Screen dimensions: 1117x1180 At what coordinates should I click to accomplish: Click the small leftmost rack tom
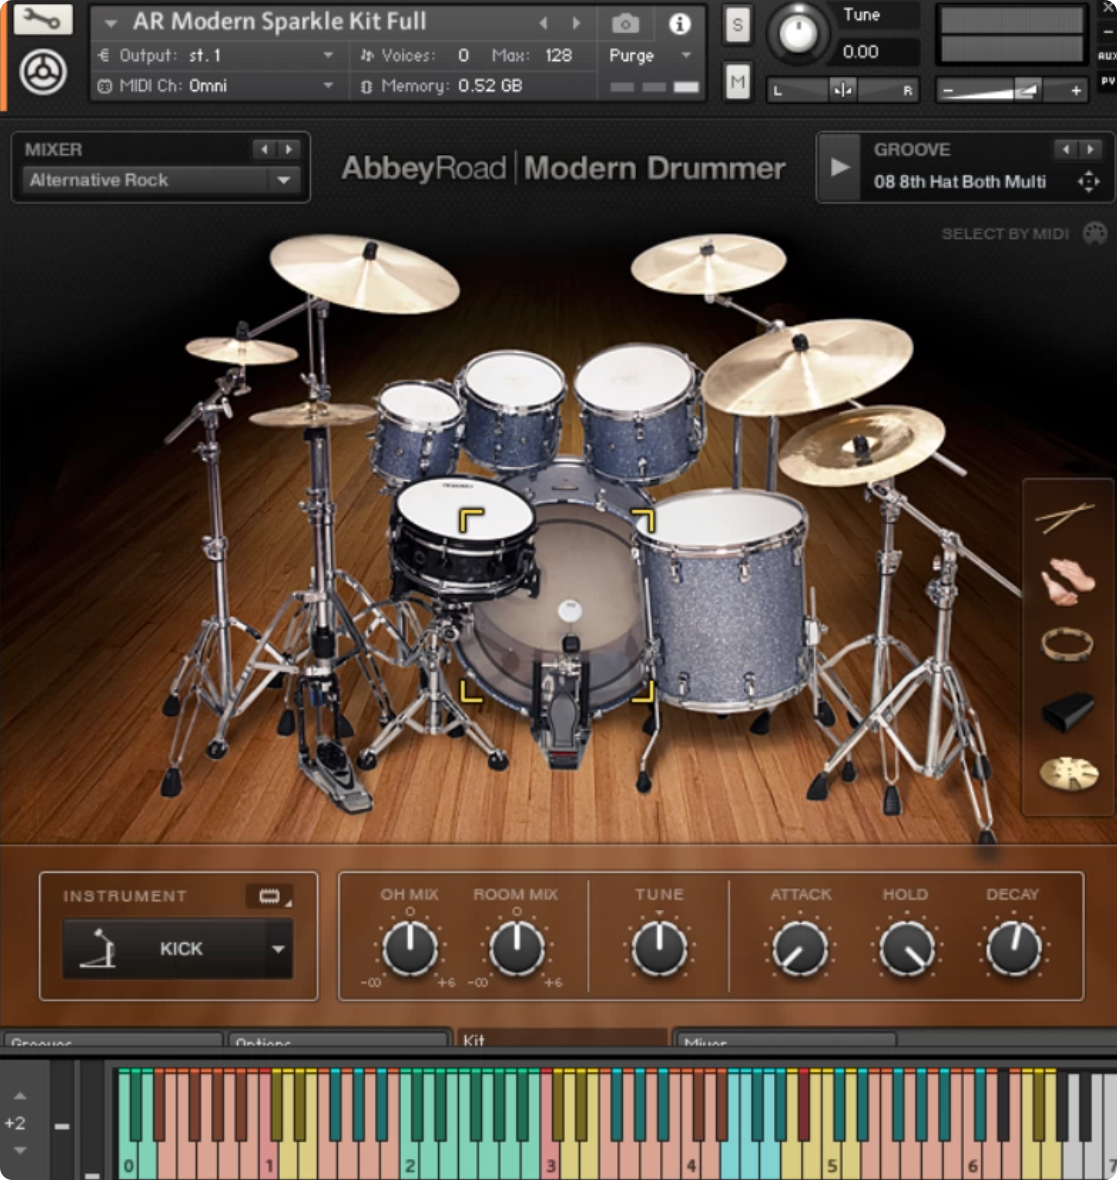[417, 430]
